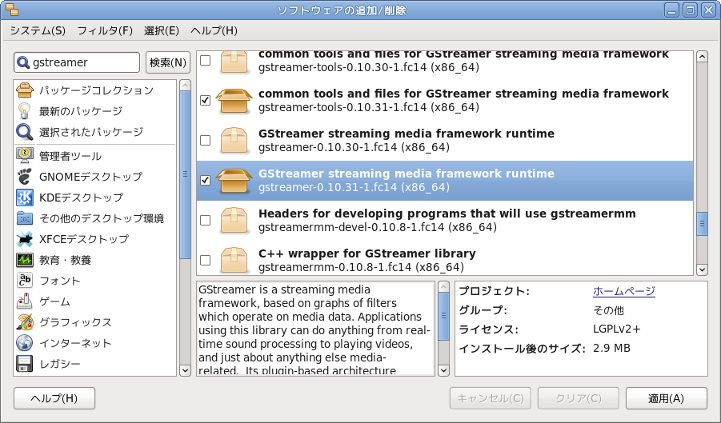This screenshot has height=423, width=721.
Task: Select 'C++ wrapper for GStreamer library' title
Action: tap(367, 254)
